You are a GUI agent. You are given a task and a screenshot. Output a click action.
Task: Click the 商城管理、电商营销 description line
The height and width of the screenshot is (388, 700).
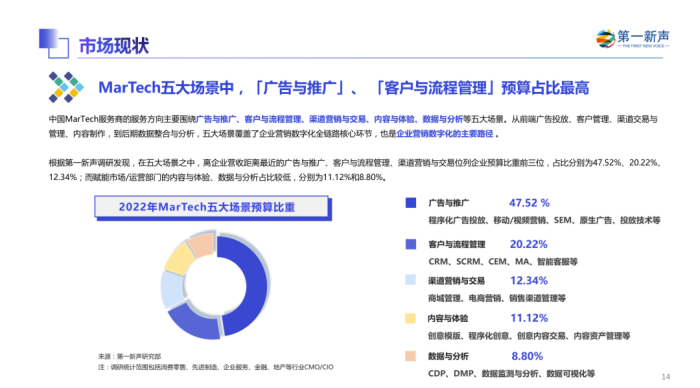[x=497, y=298]
